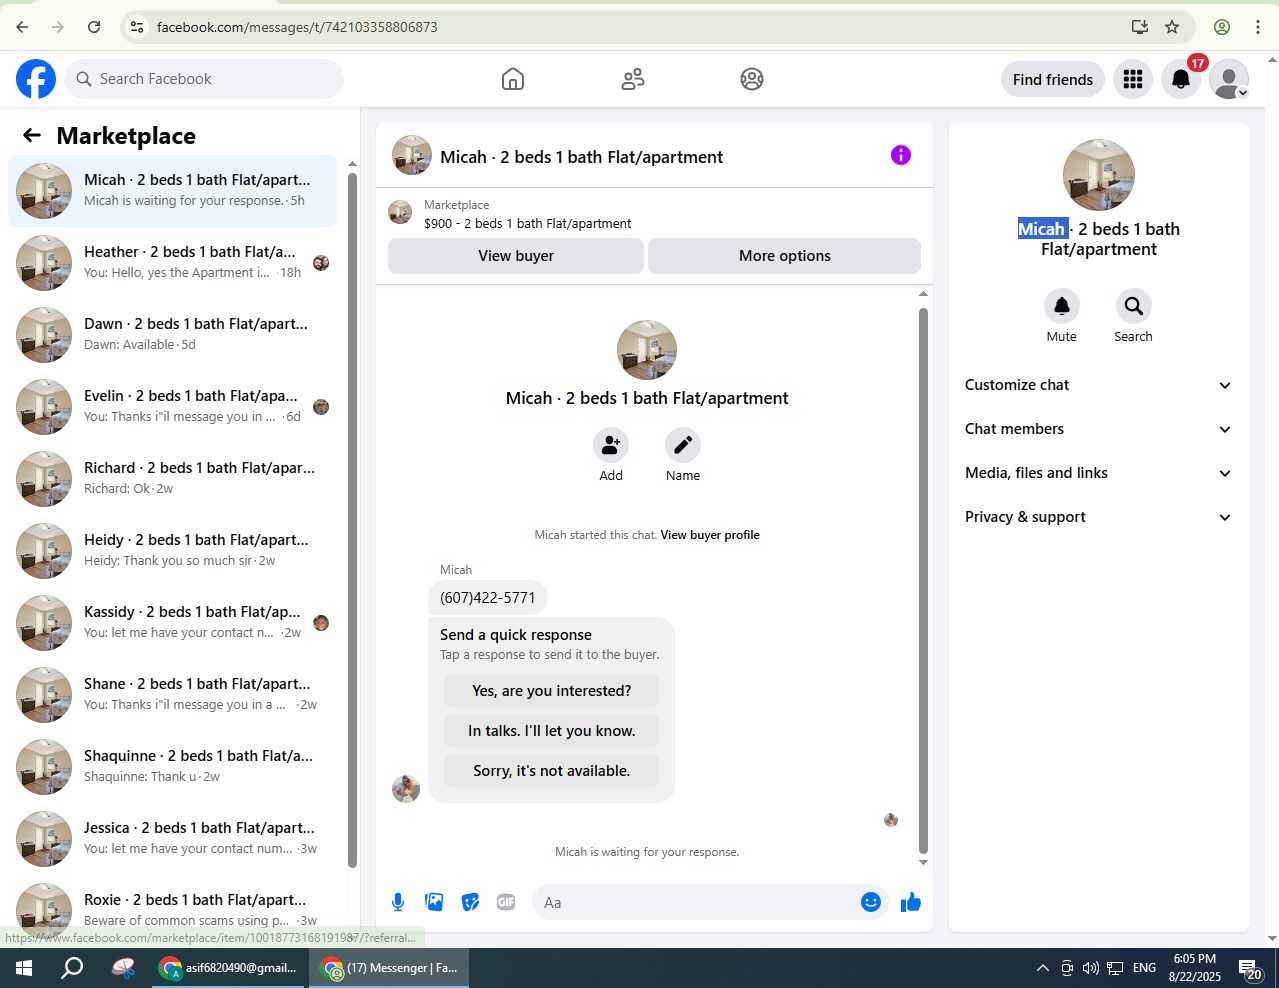This screenshot has height=988, width=1279.
Task: Select Kassidy conversation in list
Action: tap(173, 623)
